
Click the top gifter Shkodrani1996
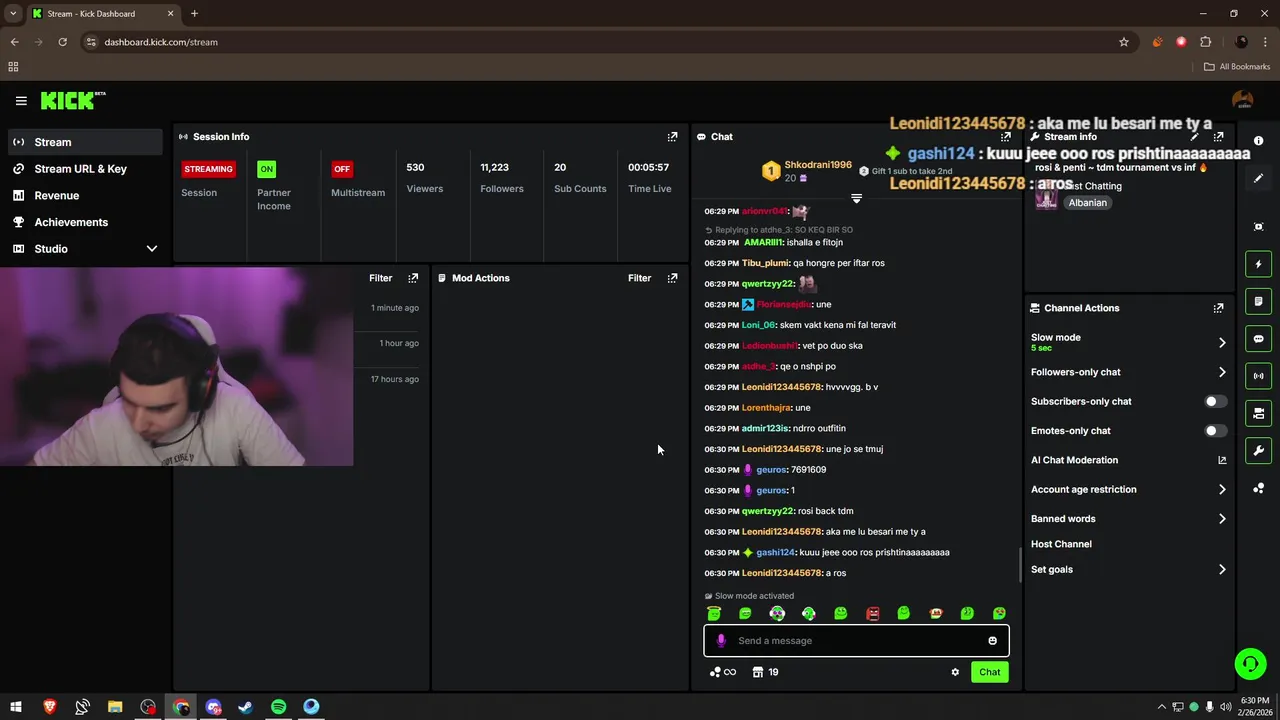818,165
